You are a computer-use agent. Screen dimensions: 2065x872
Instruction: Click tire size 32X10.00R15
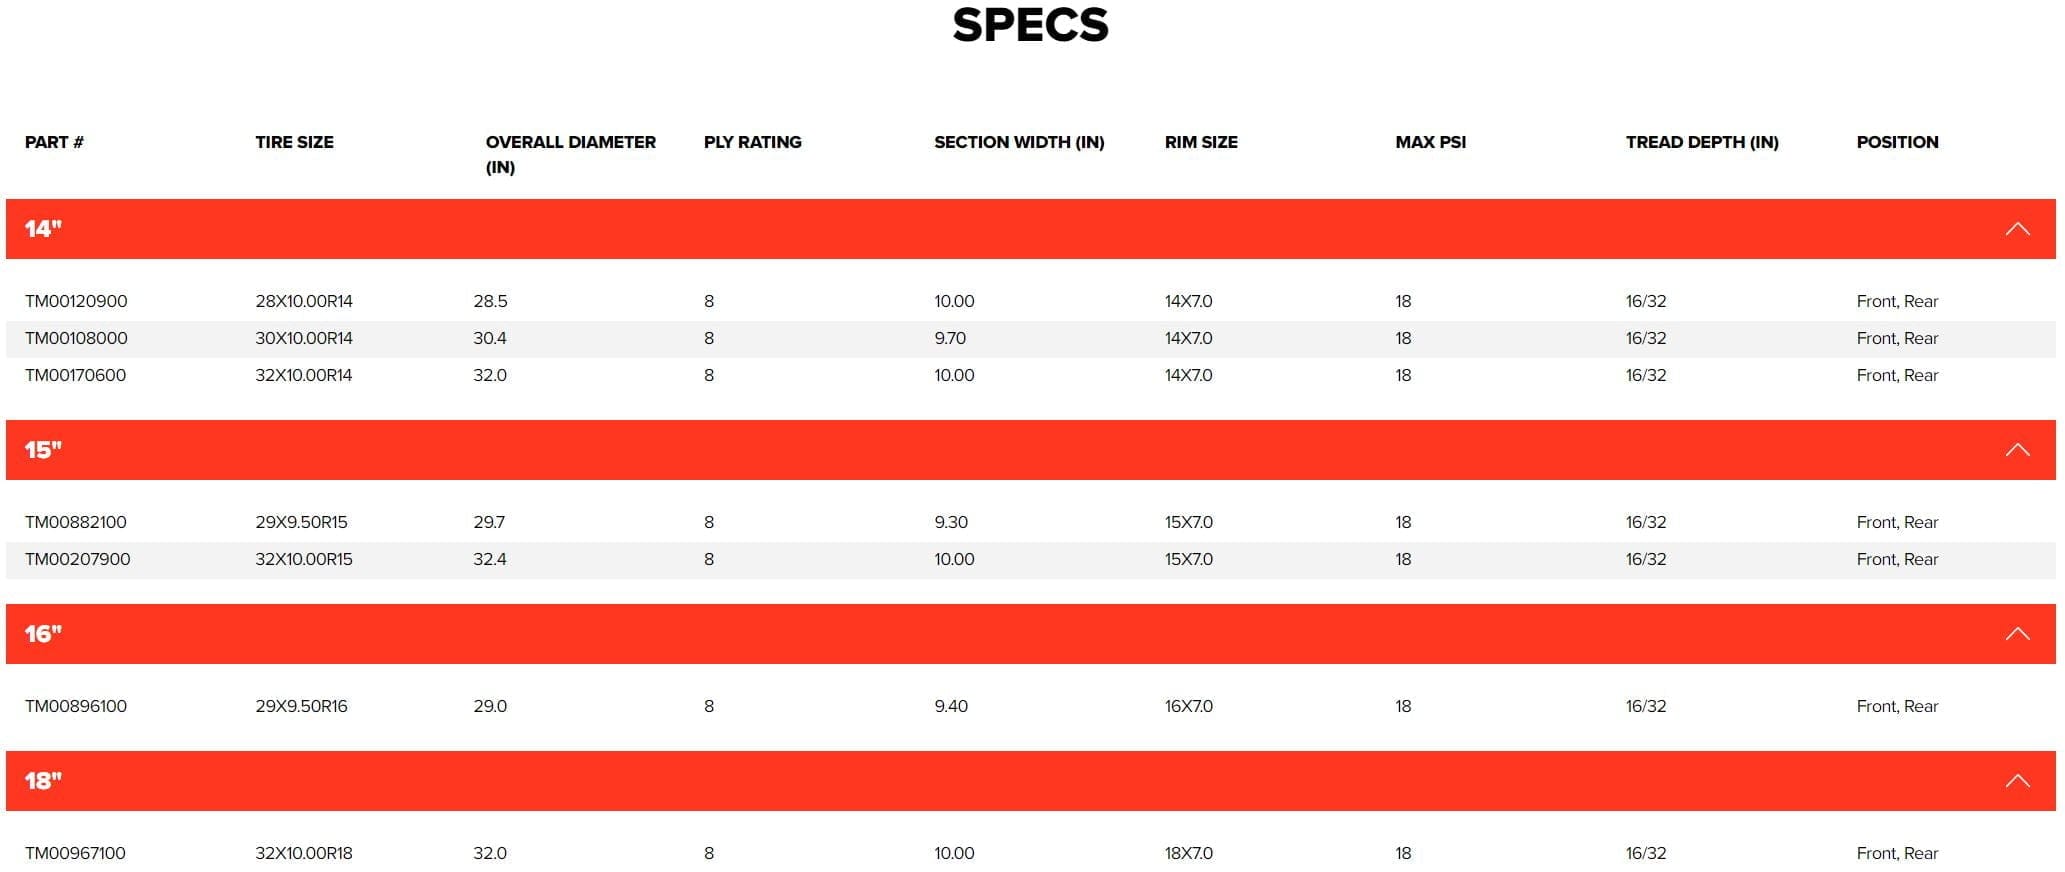303,559
